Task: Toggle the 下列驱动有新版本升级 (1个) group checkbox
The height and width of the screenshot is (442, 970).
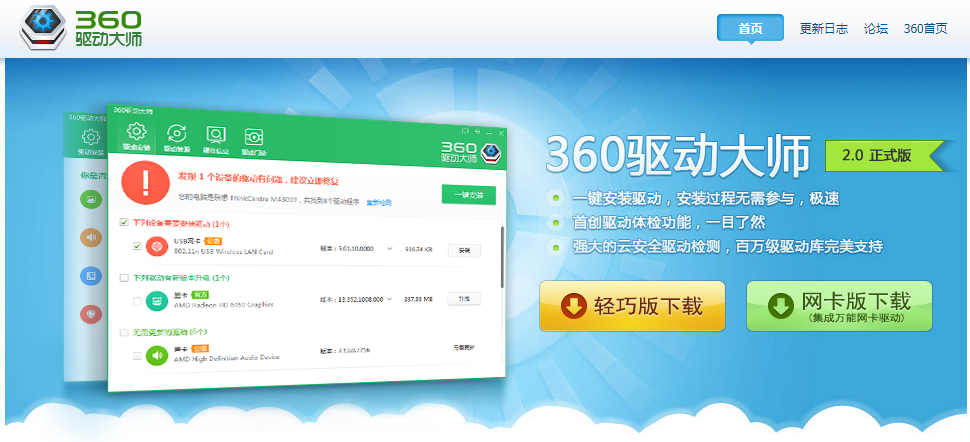Action: click(124, 277)
